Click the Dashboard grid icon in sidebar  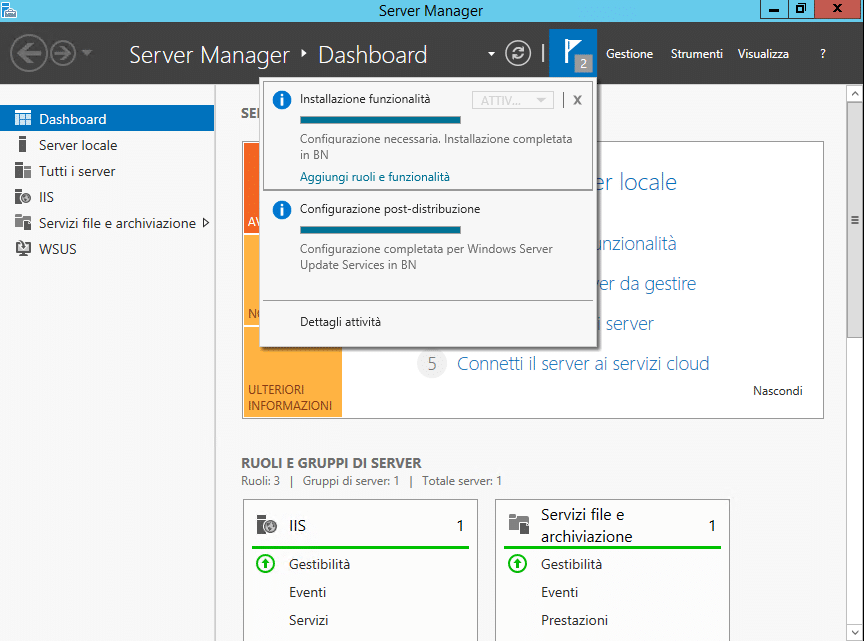point(23,118)
